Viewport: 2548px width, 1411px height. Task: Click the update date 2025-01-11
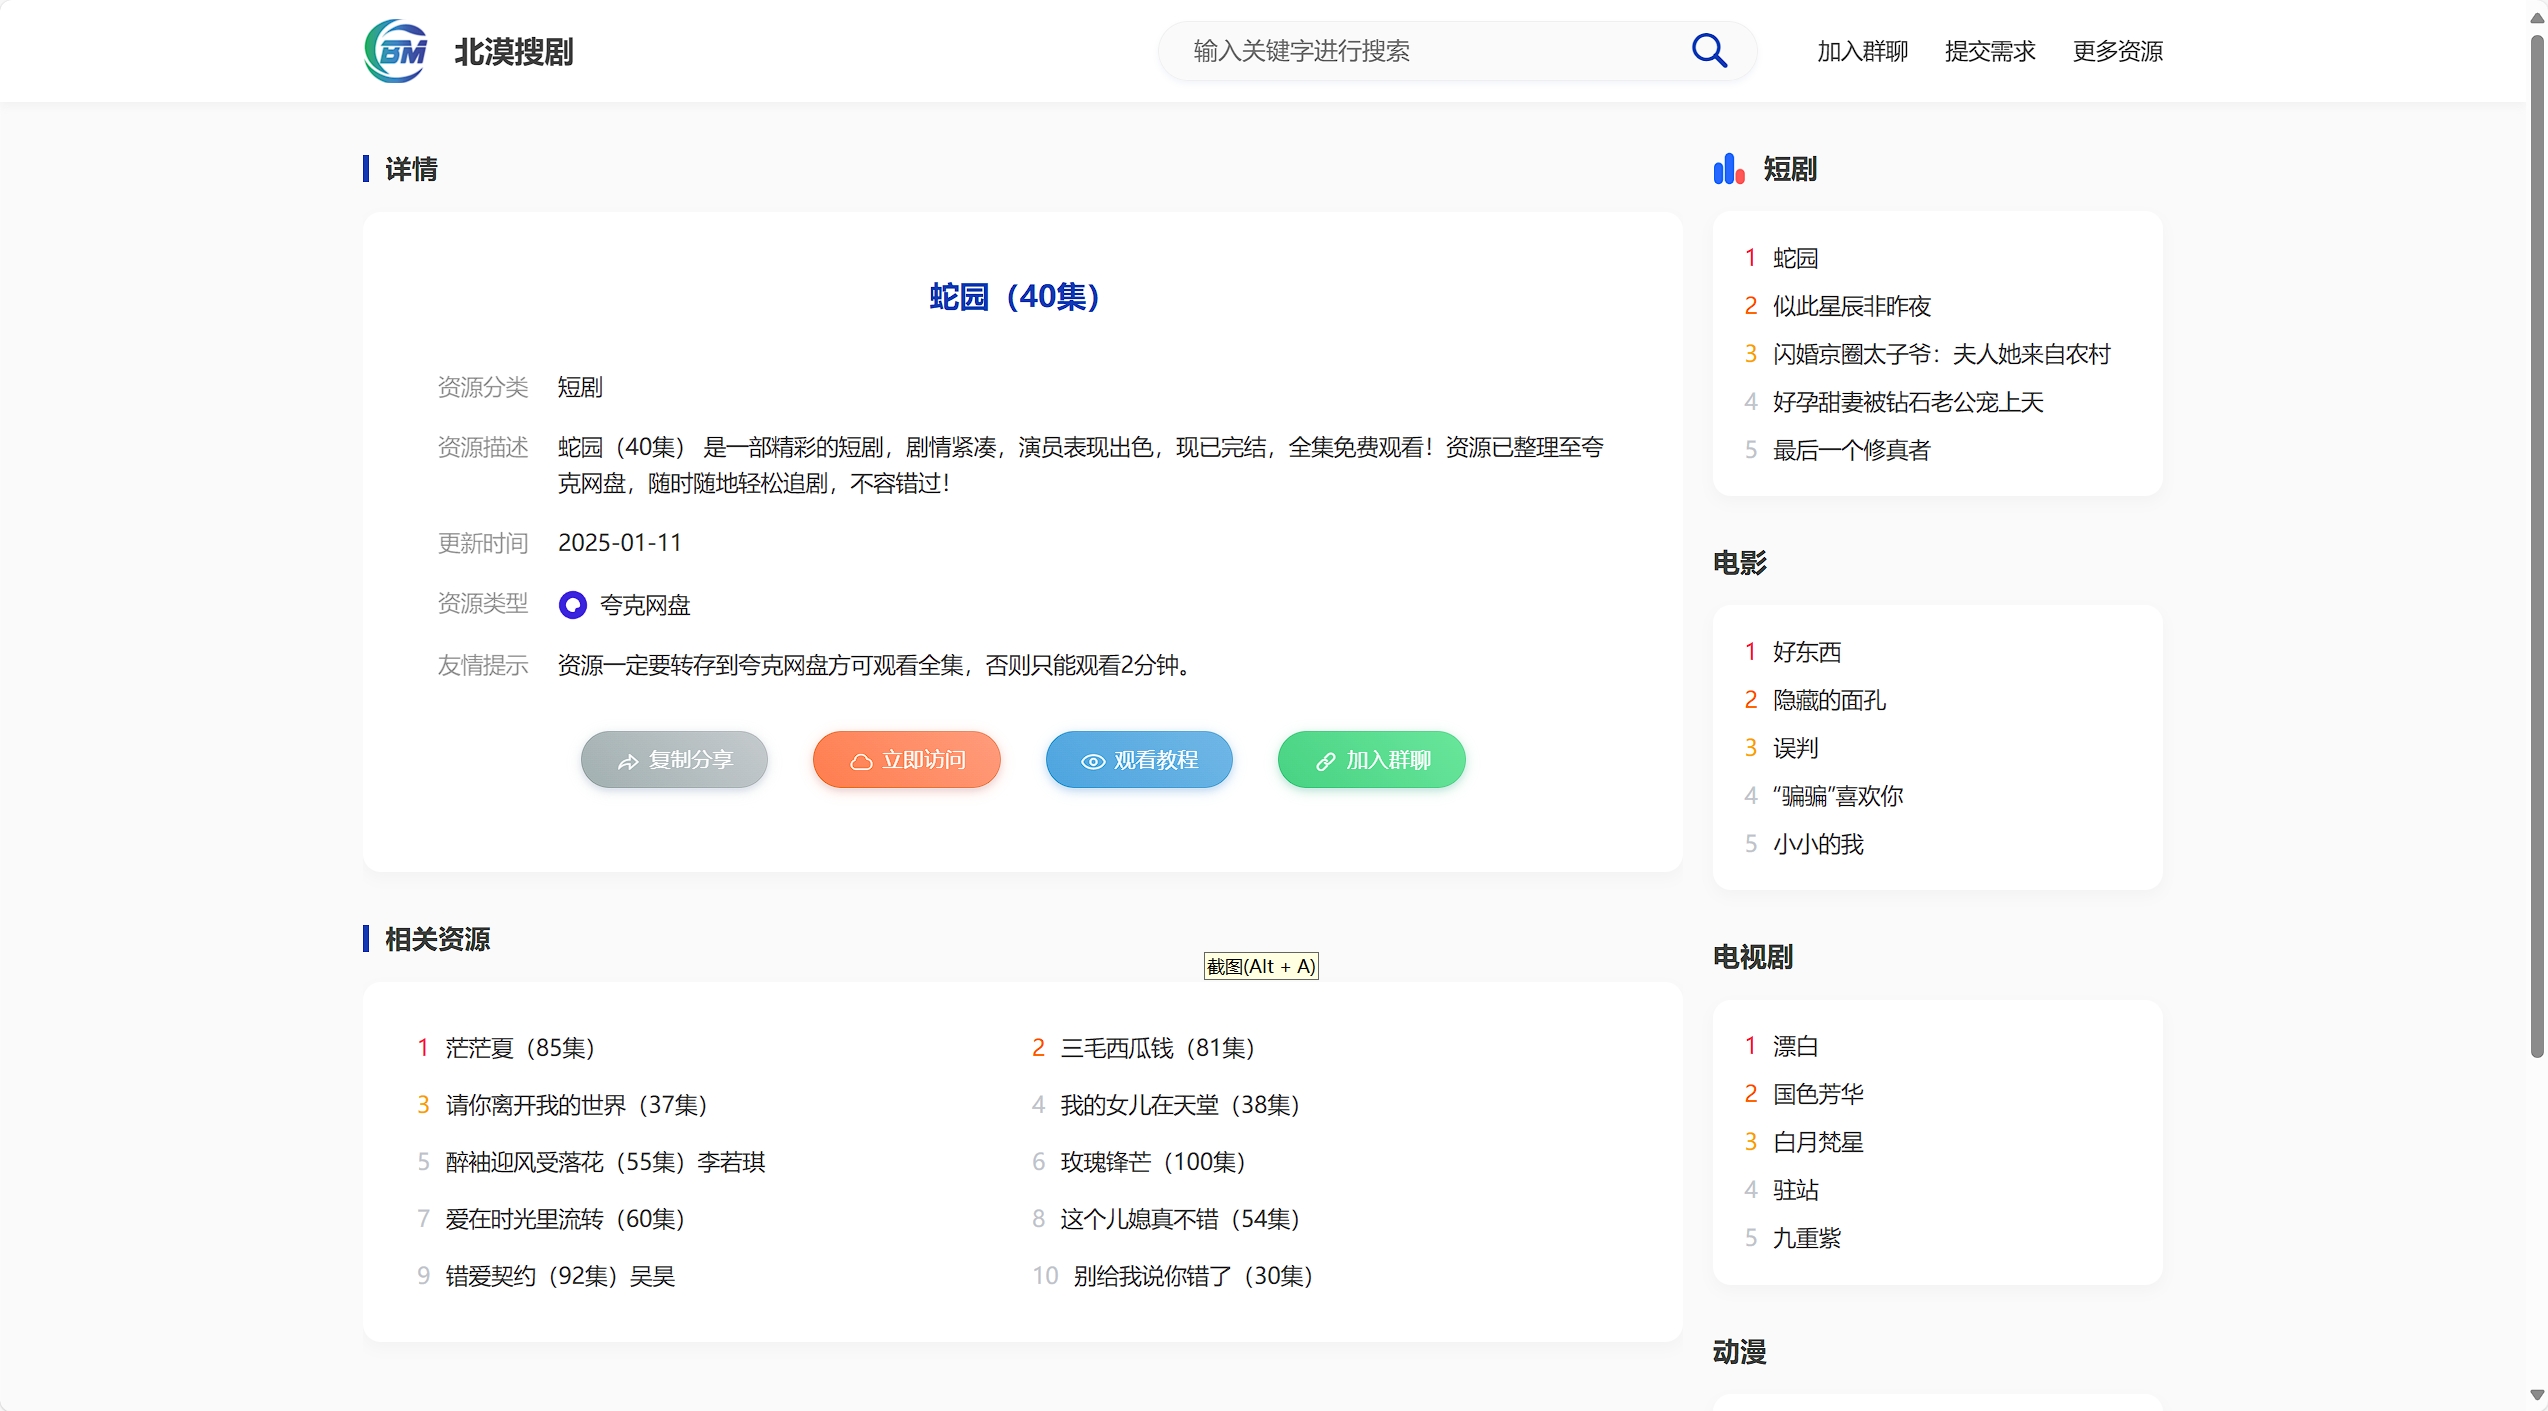click(620, 543)
